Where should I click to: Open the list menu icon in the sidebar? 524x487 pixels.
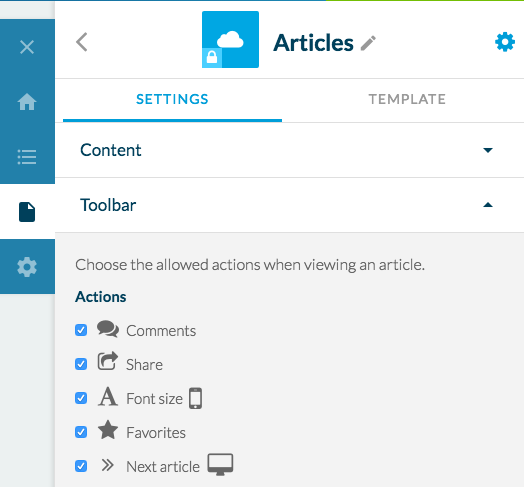click(x=27, y=157)
